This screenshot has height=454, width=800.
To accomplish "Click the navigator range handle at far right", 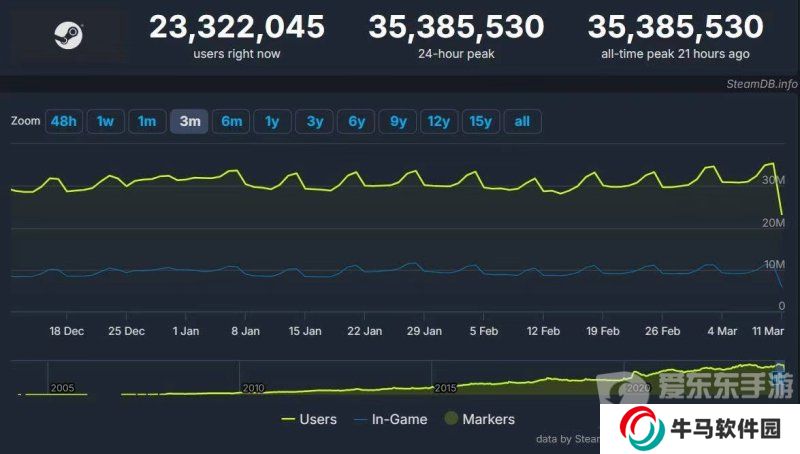I will pos(781,369).
